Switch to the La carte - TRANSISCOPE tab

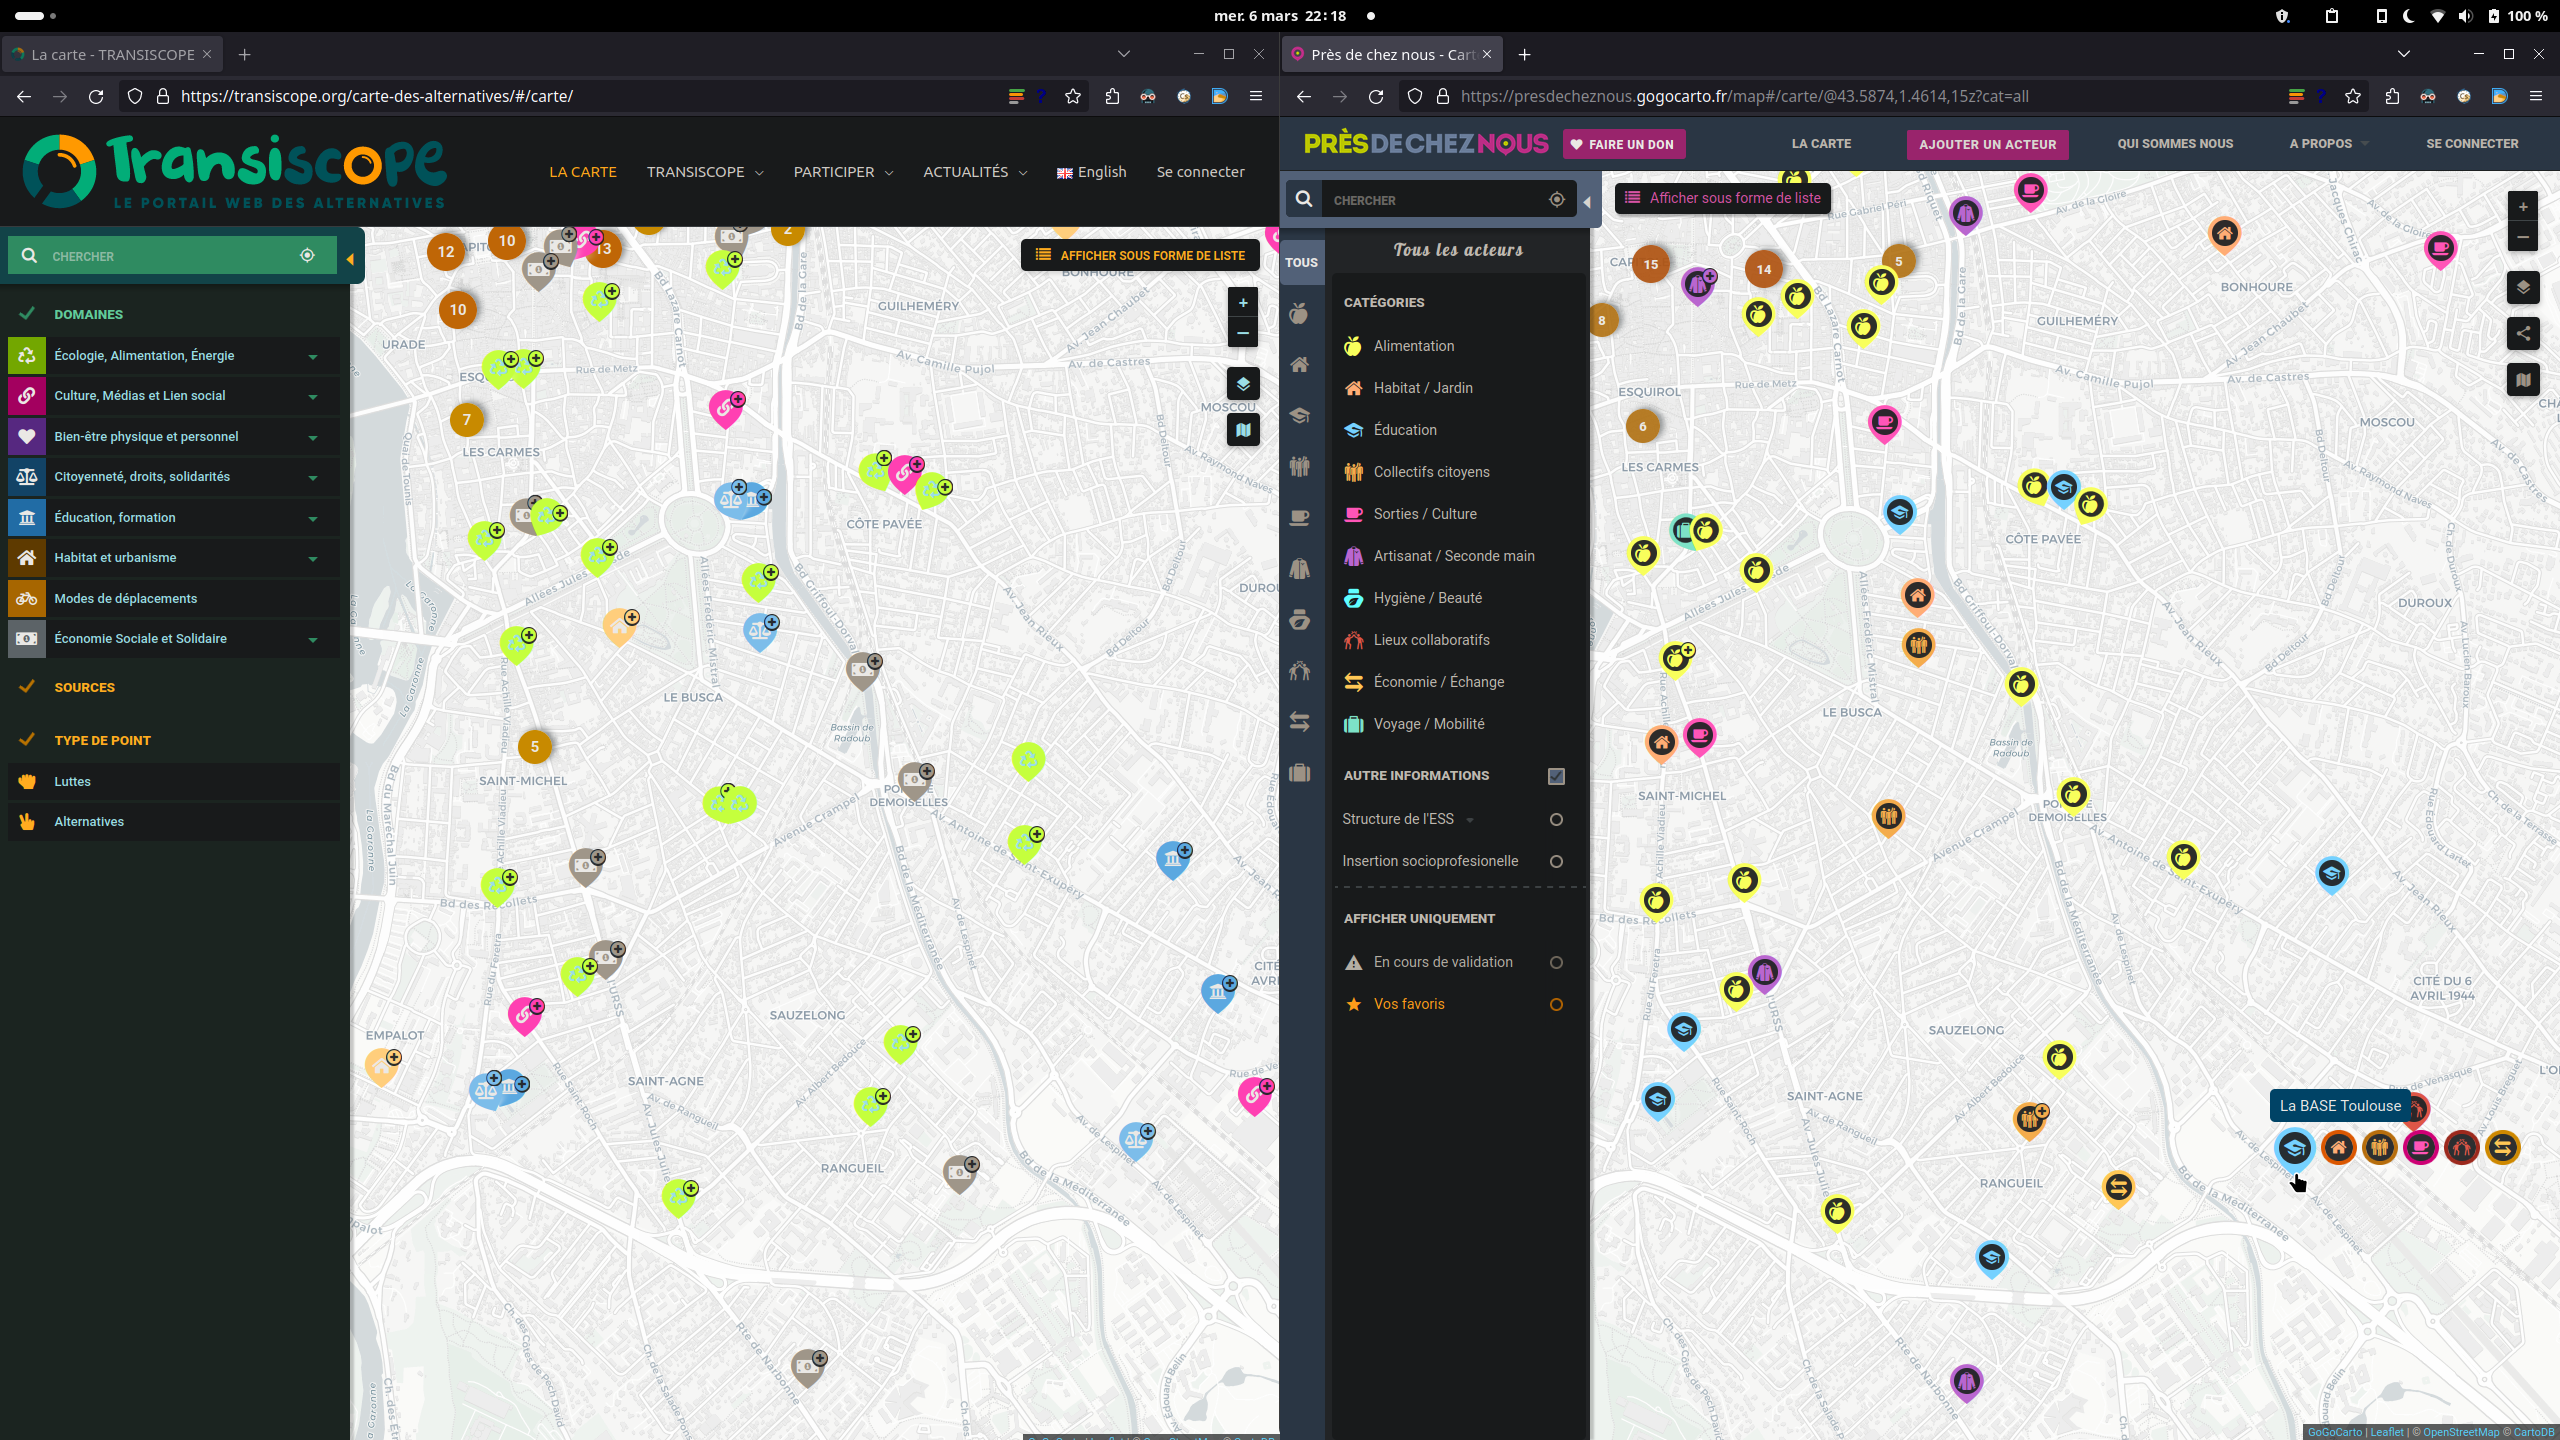pos(112,55)
